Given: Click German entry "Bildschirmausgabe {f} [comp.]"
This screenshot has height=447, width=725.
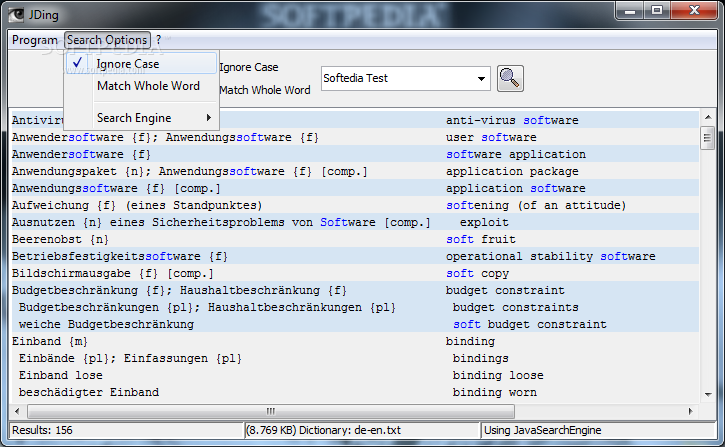Looking at the screenshot, I should [113, 274].
